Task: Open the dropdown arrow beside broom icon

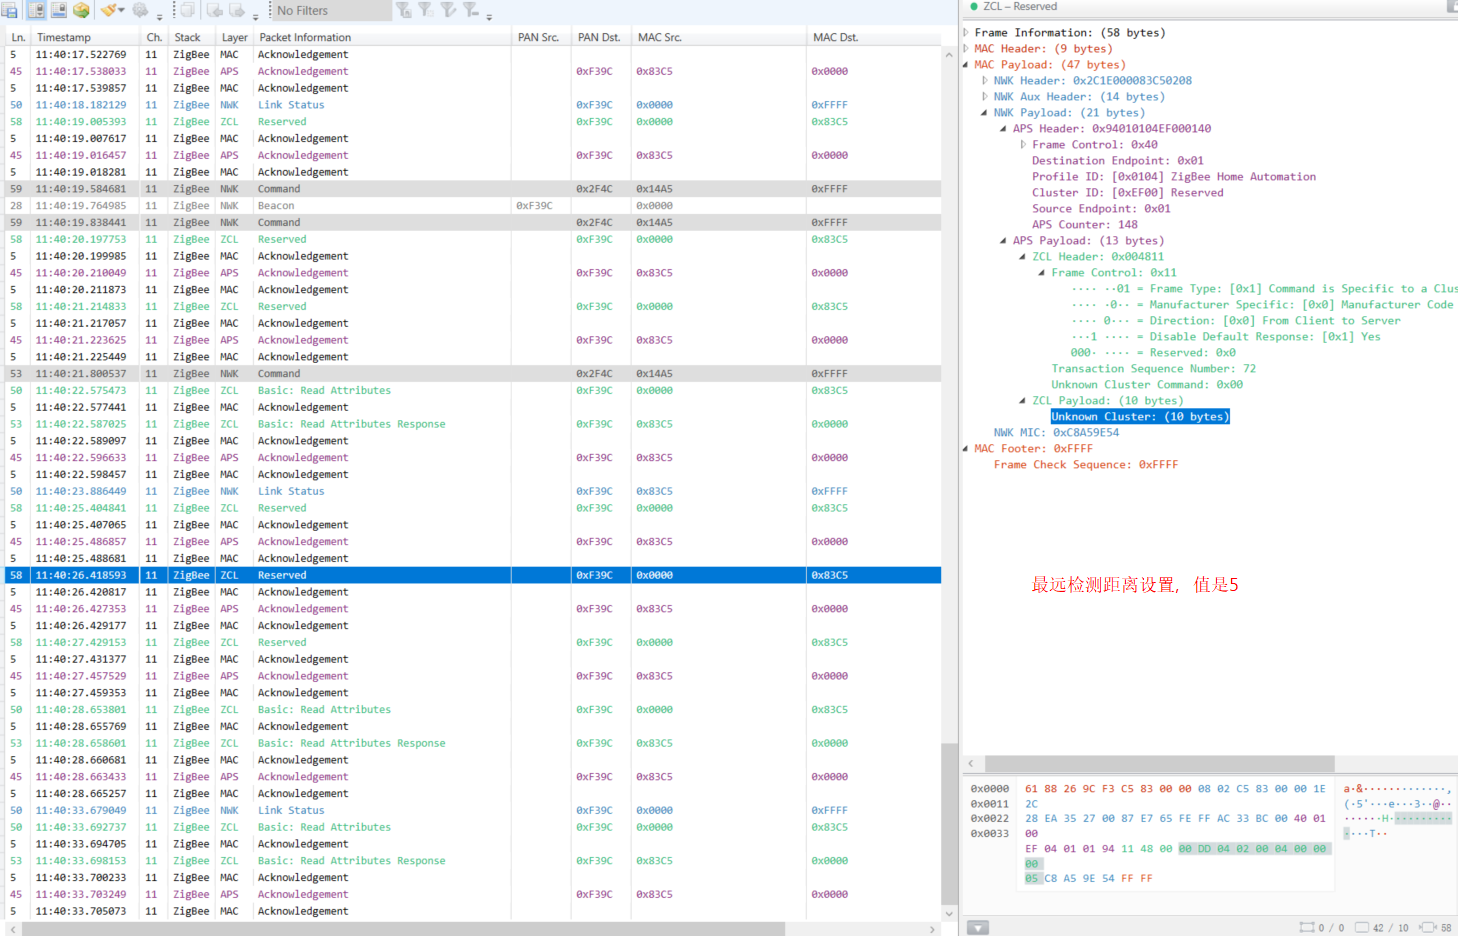Action: click(x=122, y=11)
